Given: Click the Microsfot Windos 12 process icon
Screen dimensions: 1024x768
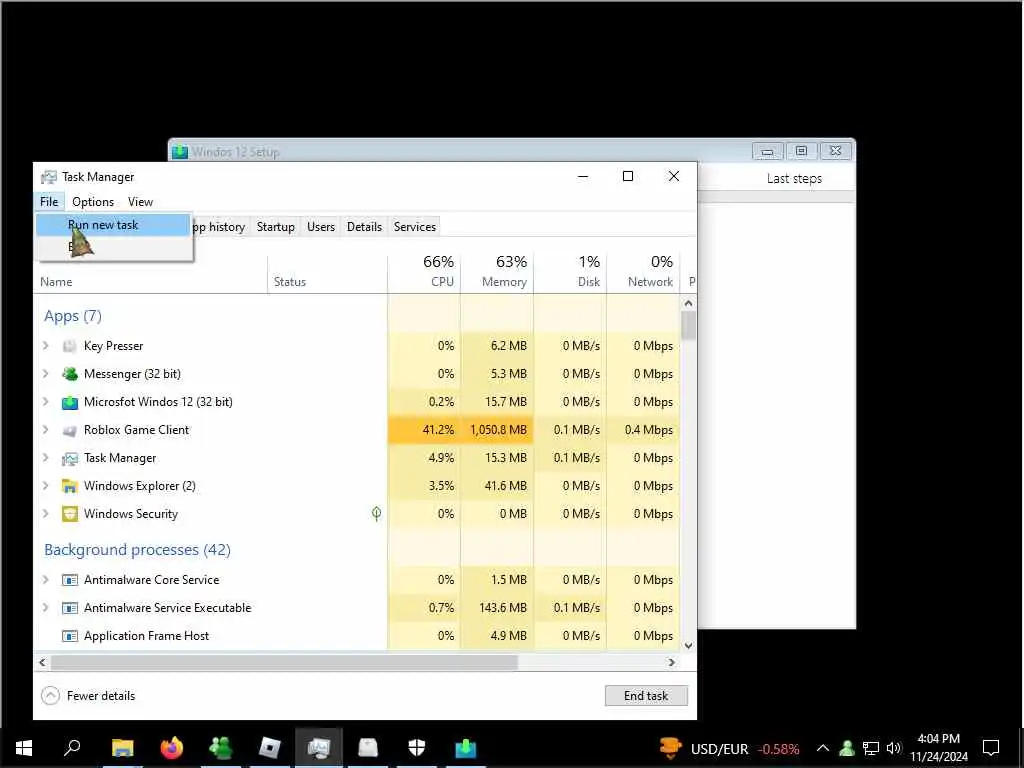Looking at the screenshot, I should click(69, 402).
